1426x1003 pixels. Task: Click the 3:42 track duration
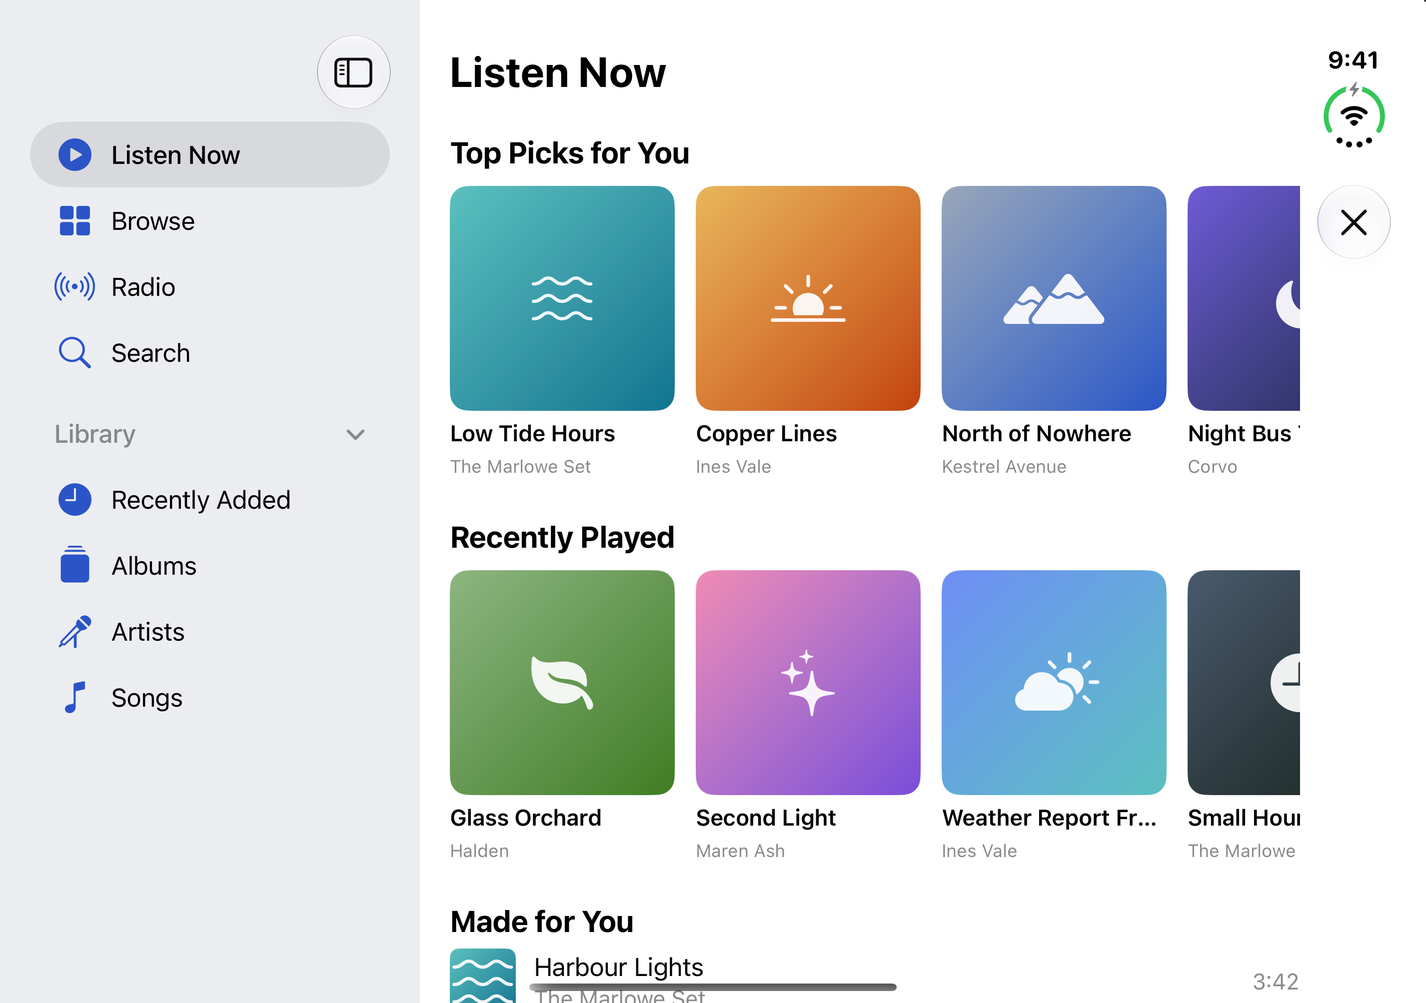tap(1276, 982)
